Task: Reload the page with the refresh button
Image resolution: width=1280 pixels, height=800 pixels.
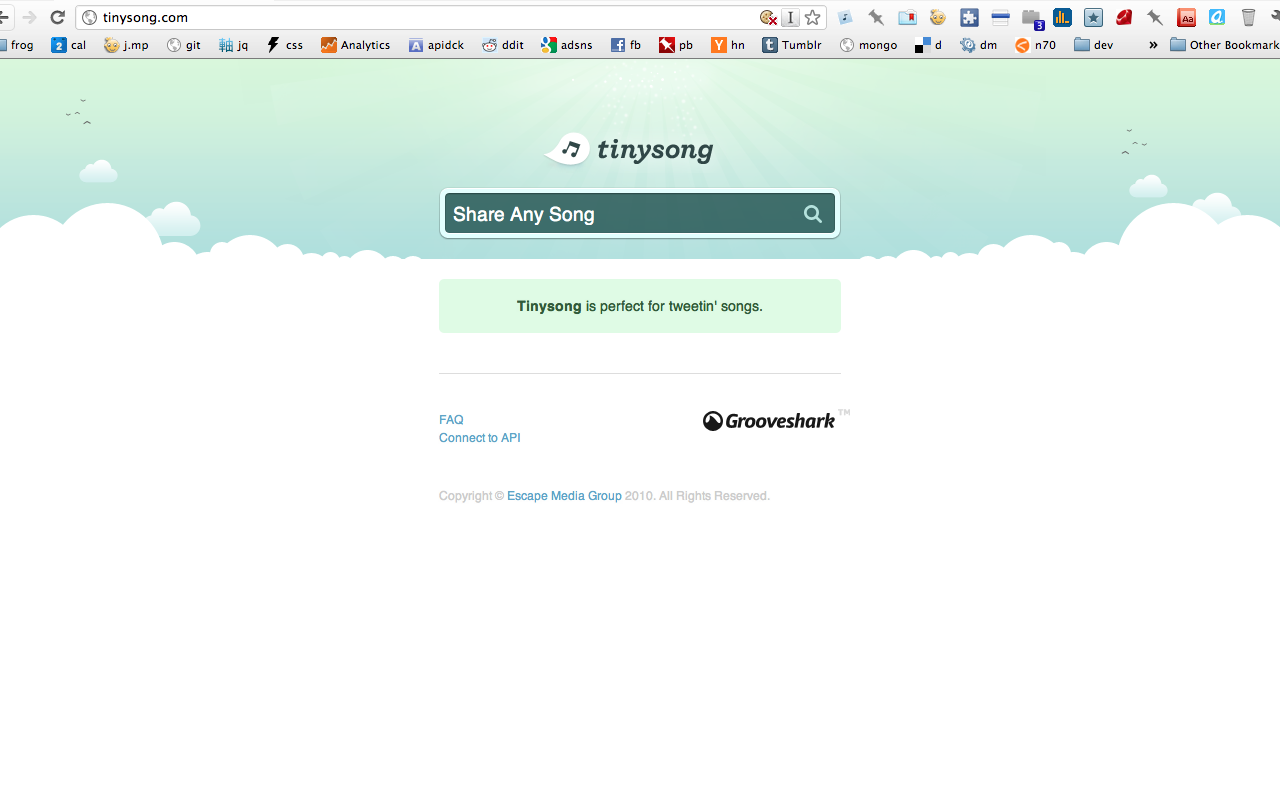Action: [x=57, y=17]
